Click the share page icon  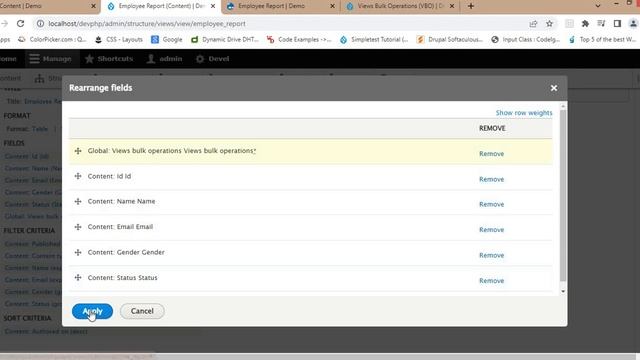click(x=533, y=24)
